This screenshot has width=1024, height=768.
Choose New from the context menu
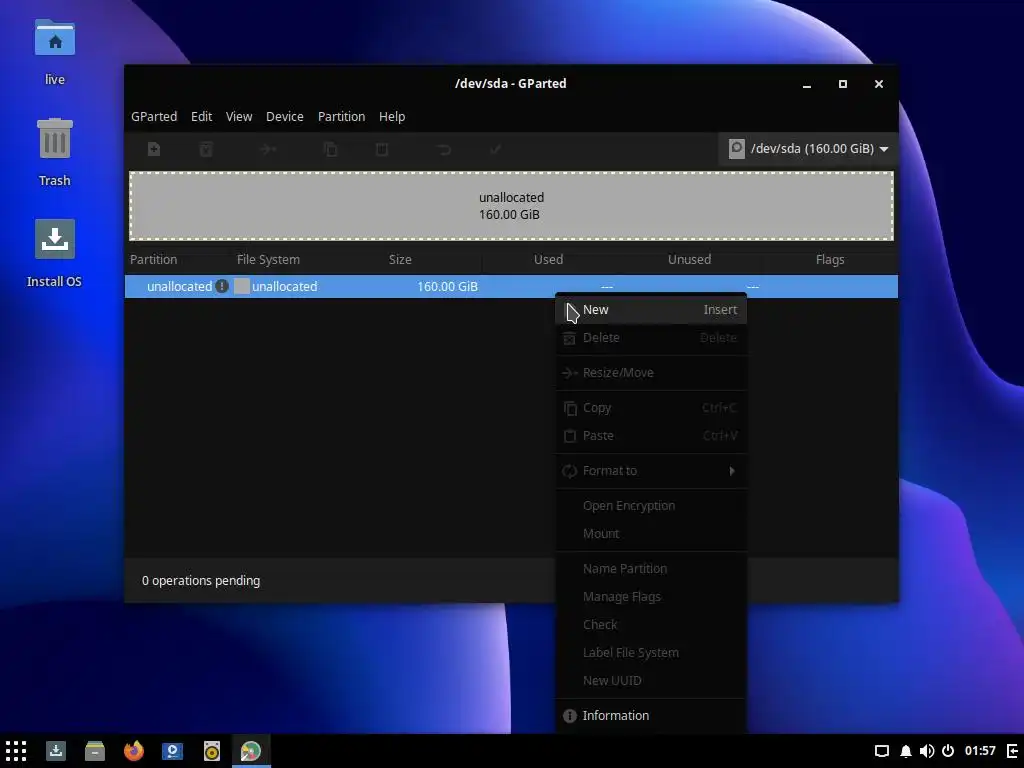coord(650,310)
